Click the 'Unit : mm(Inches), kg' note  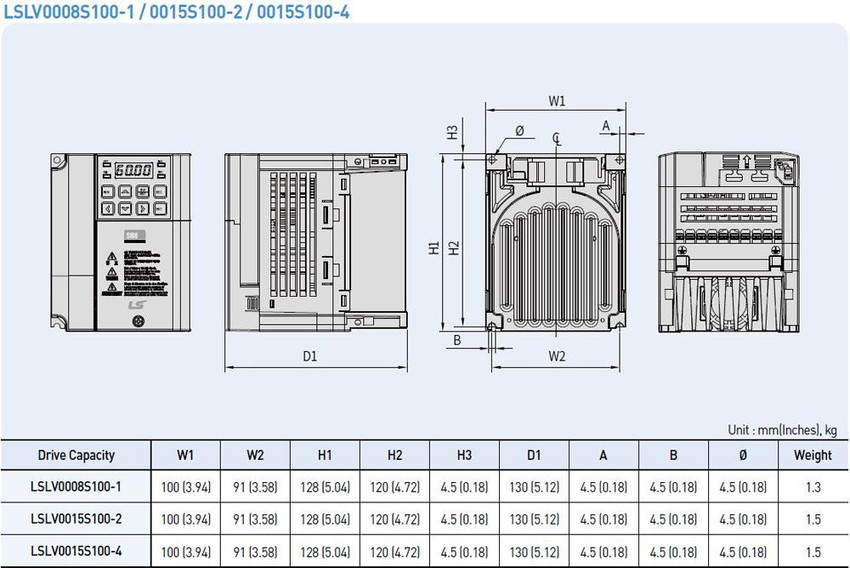click(782, 430)
